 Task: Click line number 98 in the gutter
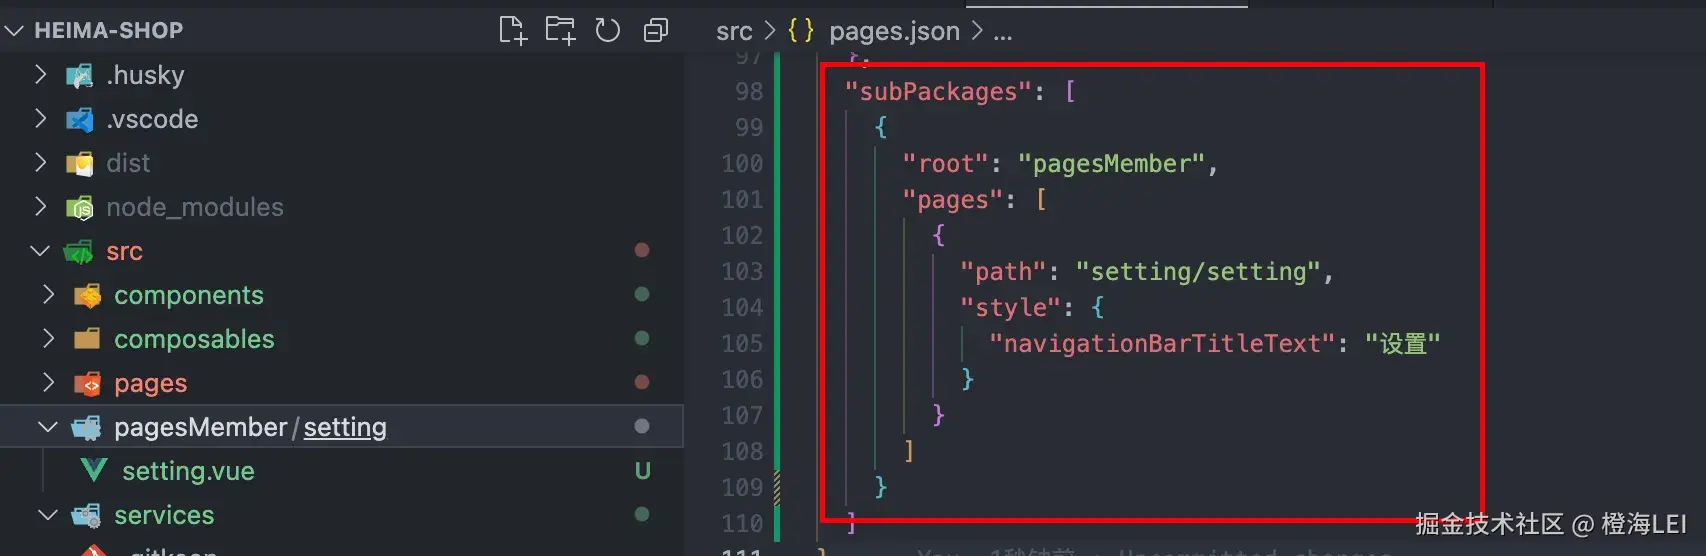coord(749,92)
